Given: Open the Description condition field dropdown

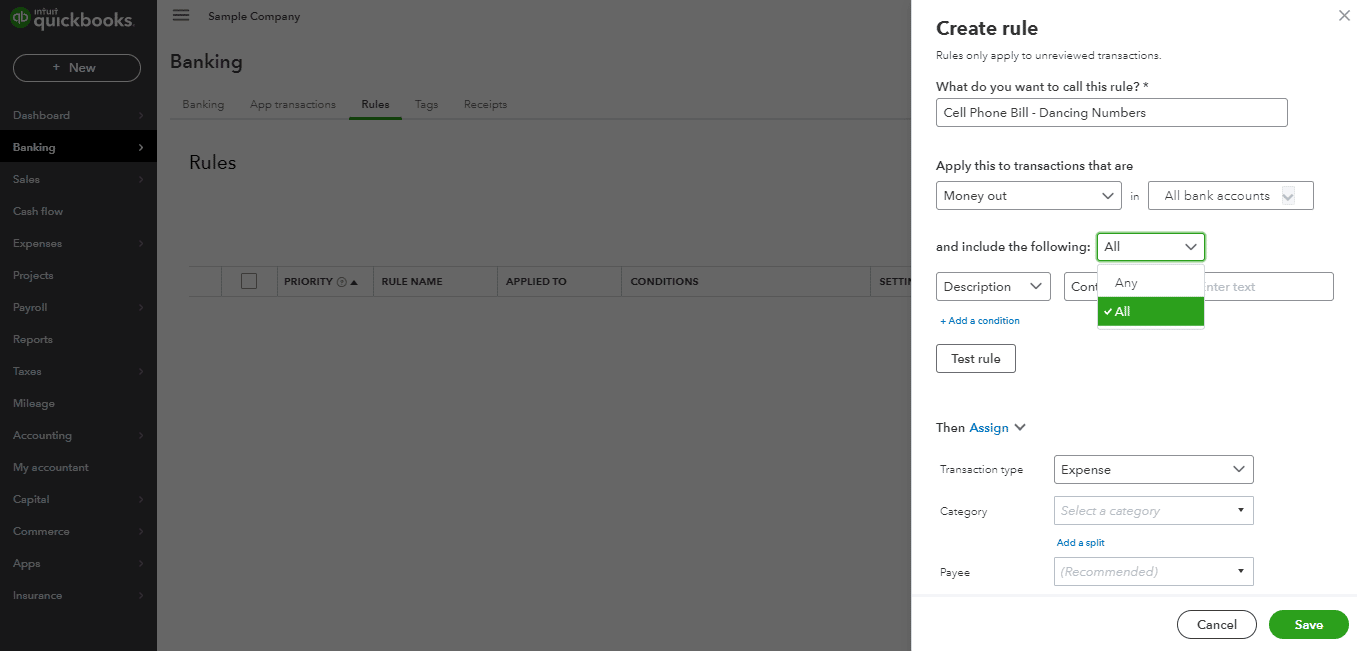Looking at the screenshot, I should click(x=992, y=286).
